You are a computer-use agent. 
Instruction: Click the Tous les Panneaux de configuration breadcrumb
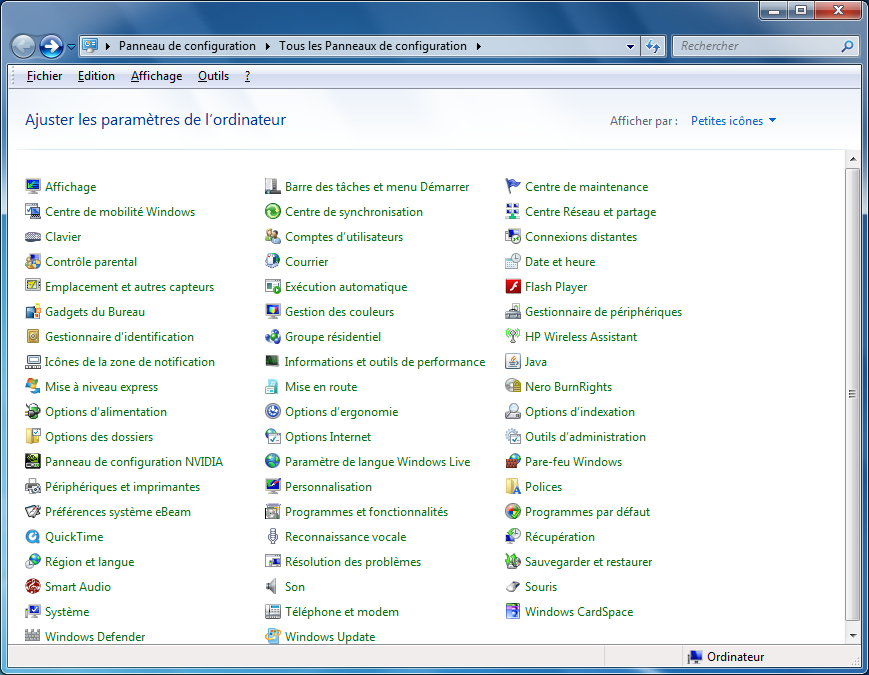372,46
